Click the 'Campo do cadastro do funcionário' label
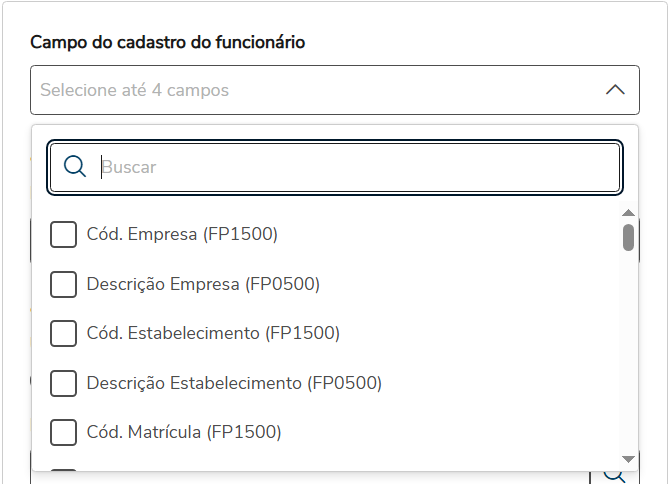672x484 pixels. (168, 42)
